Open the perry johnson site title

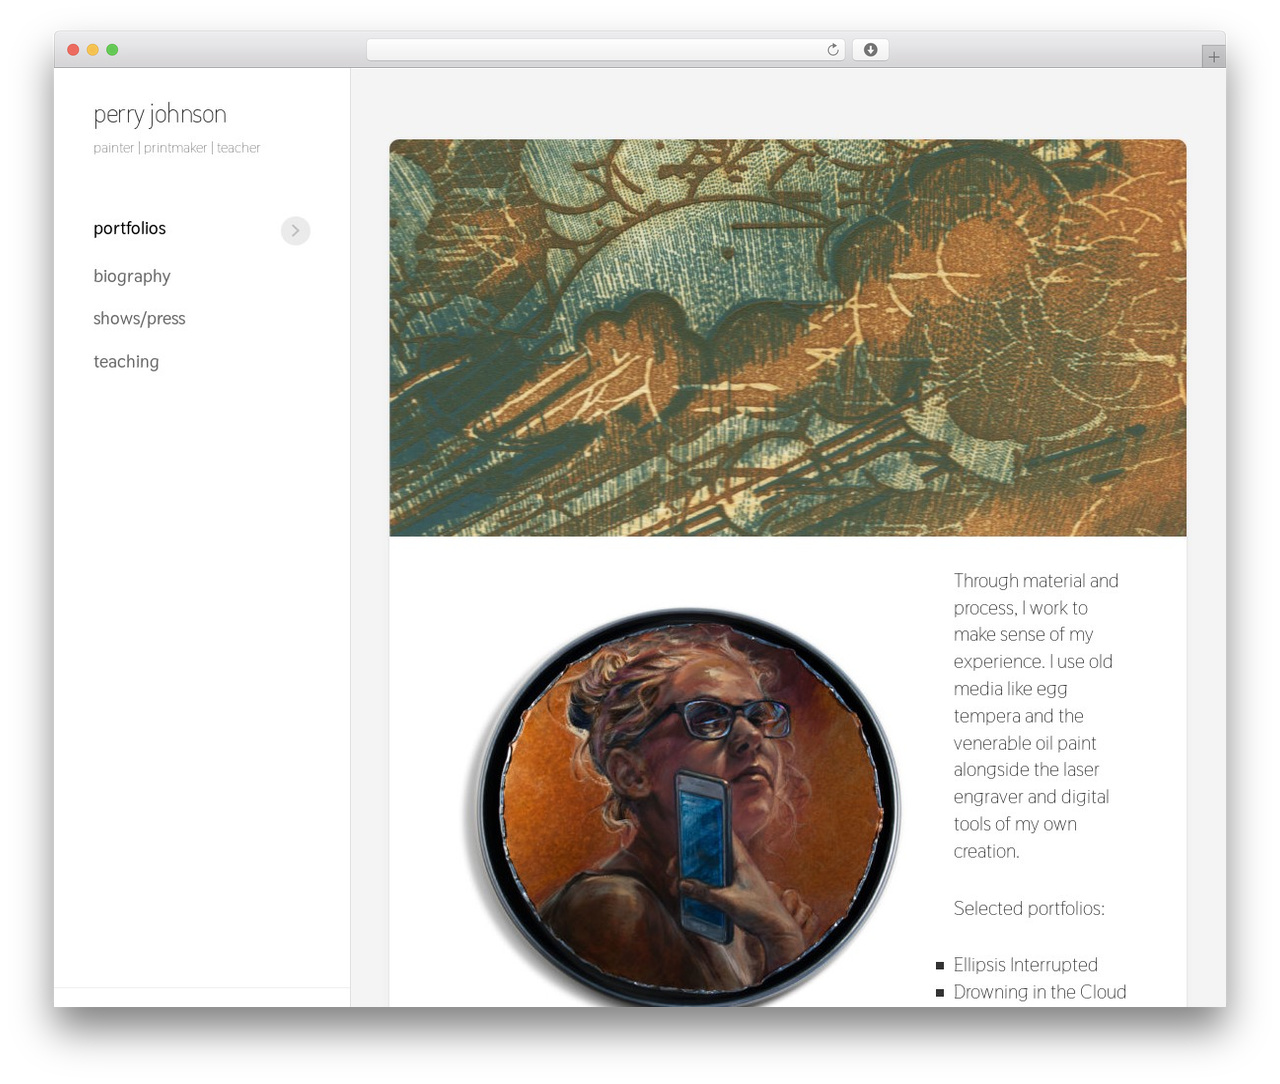[x=160, y=115]
